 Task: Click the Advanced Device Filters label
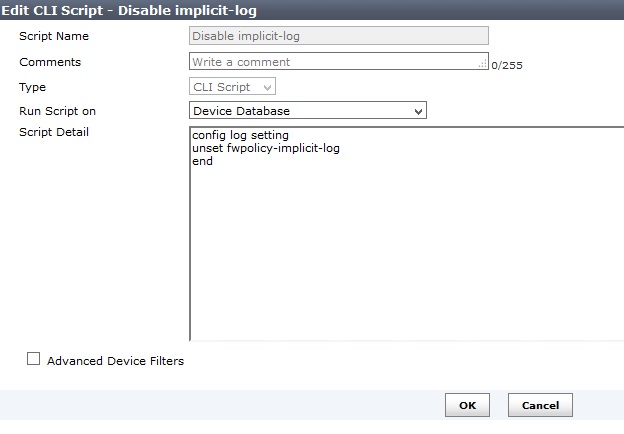pyautogui.click(x=115, y=360)
